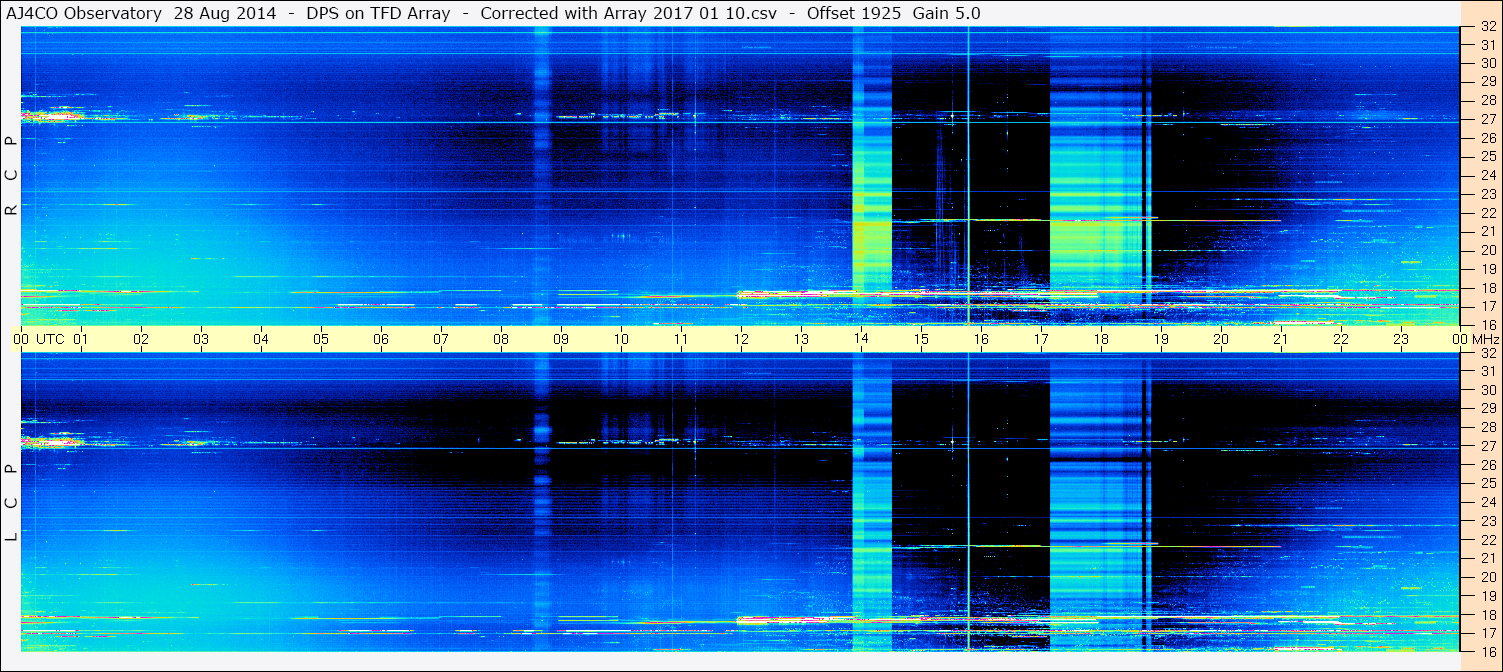The width and height of the screenshot is (1503, 672).
Task: Click the 32 MHz label on the RCP scale
Action: pyautogui.click(x=1488, y=27)
